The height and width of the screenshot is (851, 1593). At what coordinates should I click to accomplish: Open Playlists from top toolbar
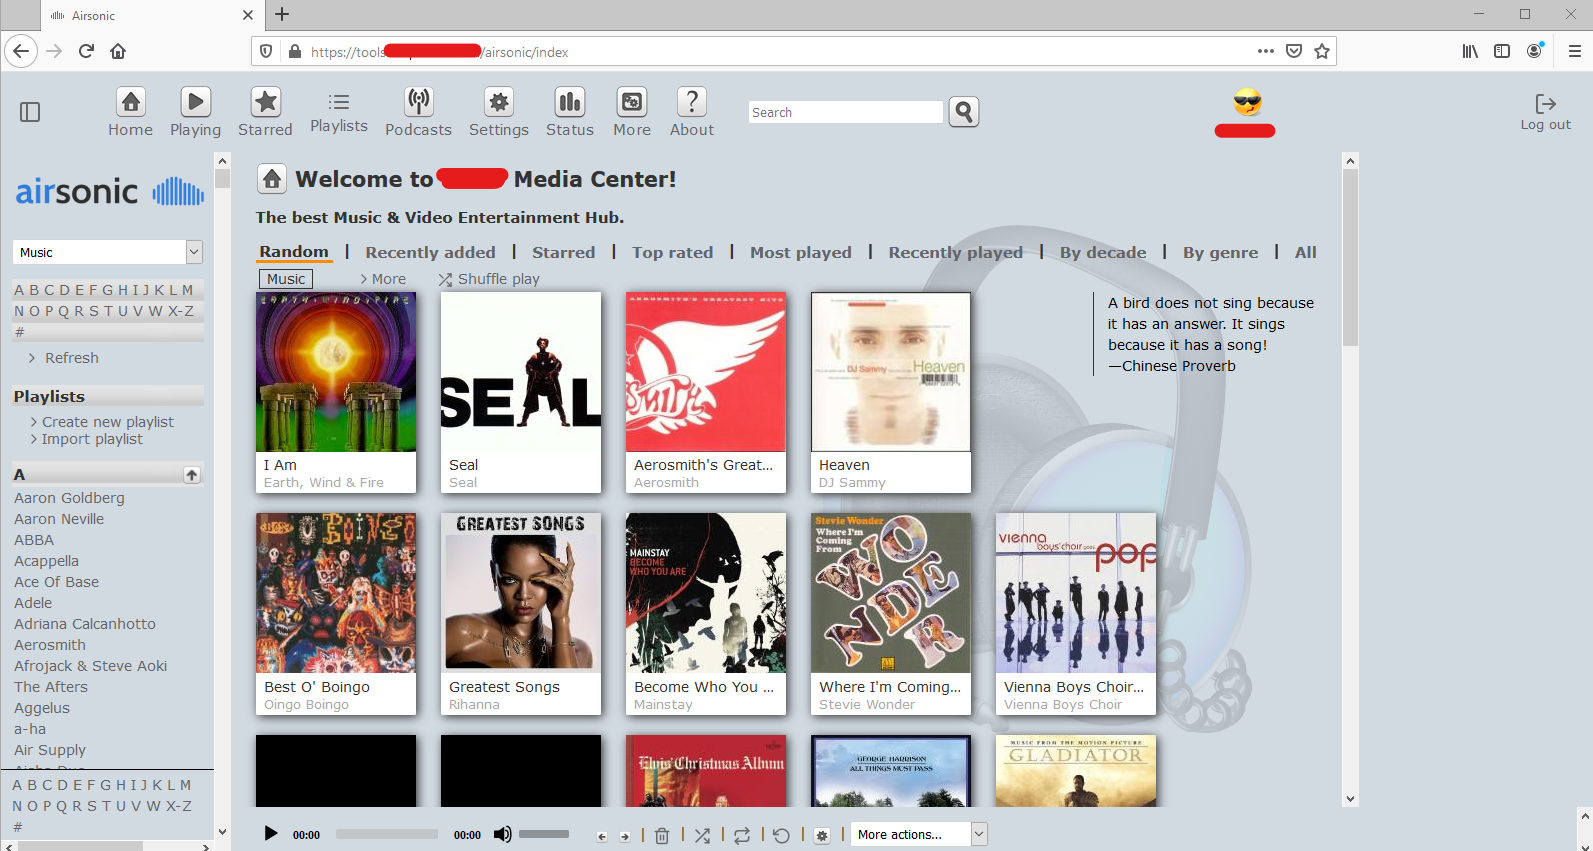click(339, 112)
